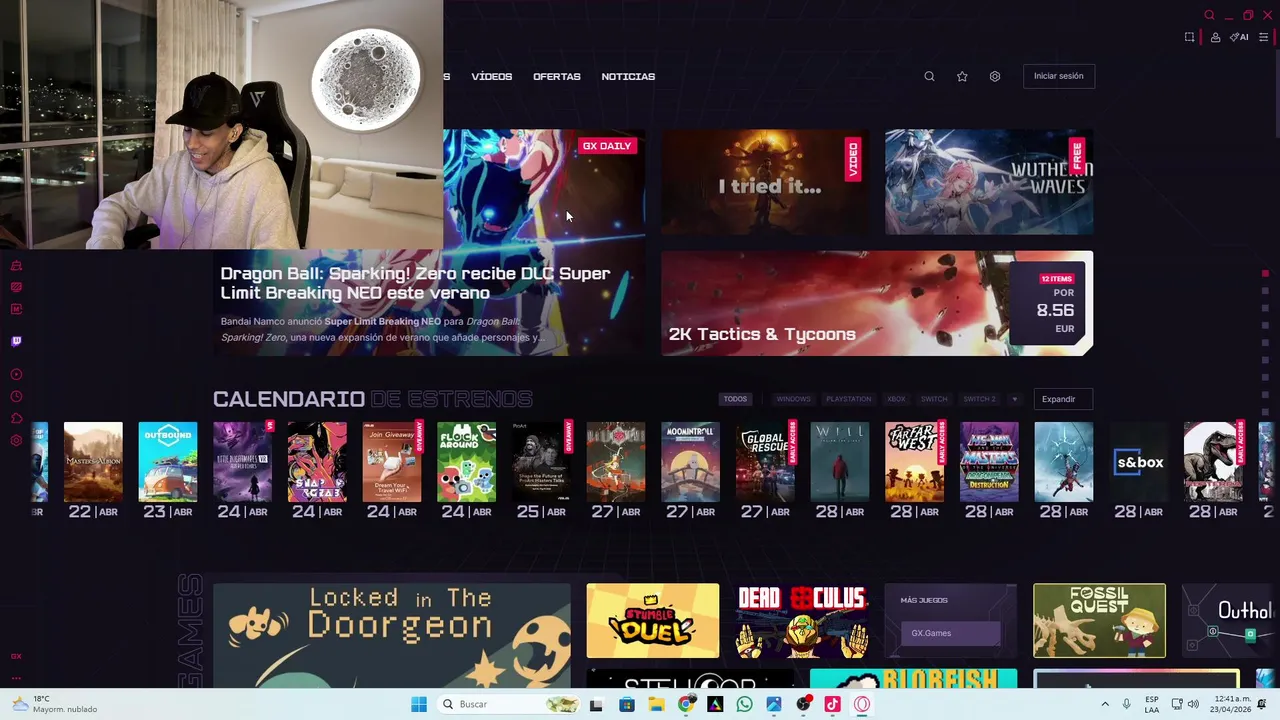
Task: Open the player icon in the sidebar
Action: coord(16,374)
